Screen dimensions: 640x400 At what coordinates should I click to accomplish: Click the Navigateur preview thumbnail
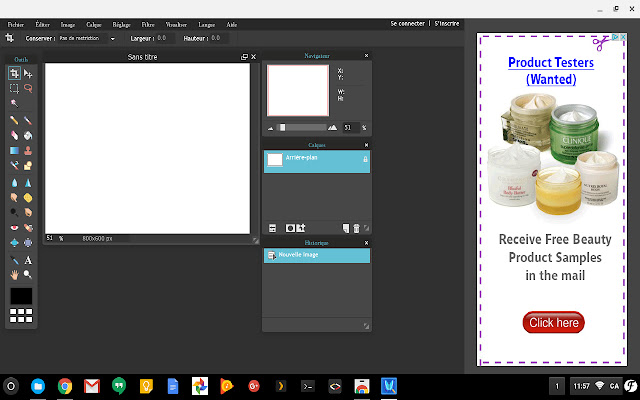tap(298, 91)
